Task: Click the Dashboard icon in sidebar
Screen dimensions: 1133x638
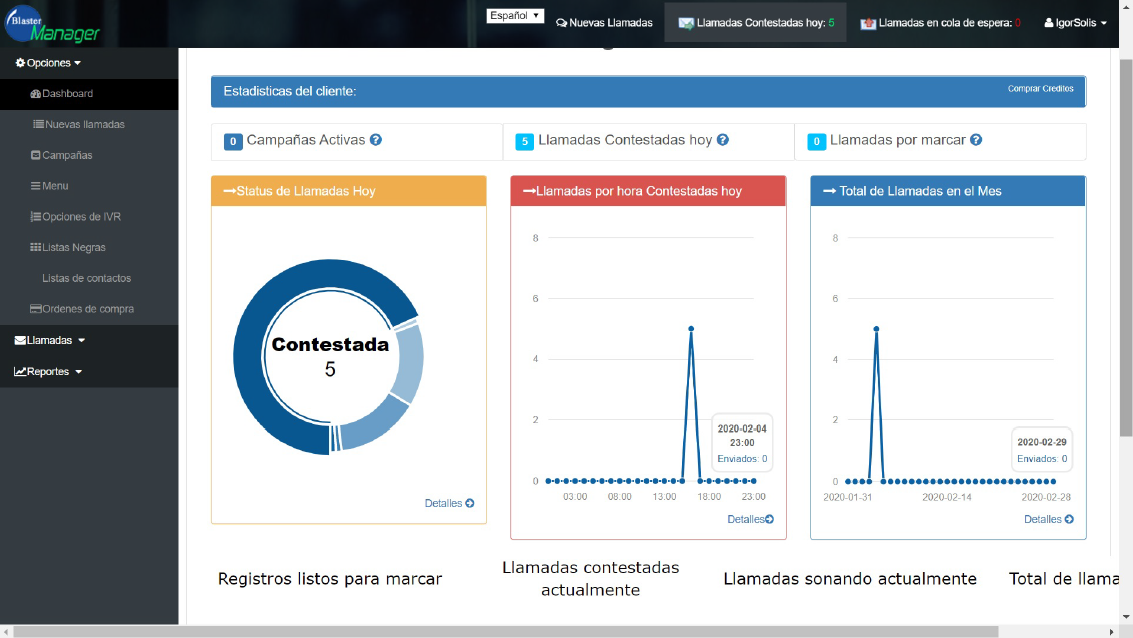Action: click(36, 94)
